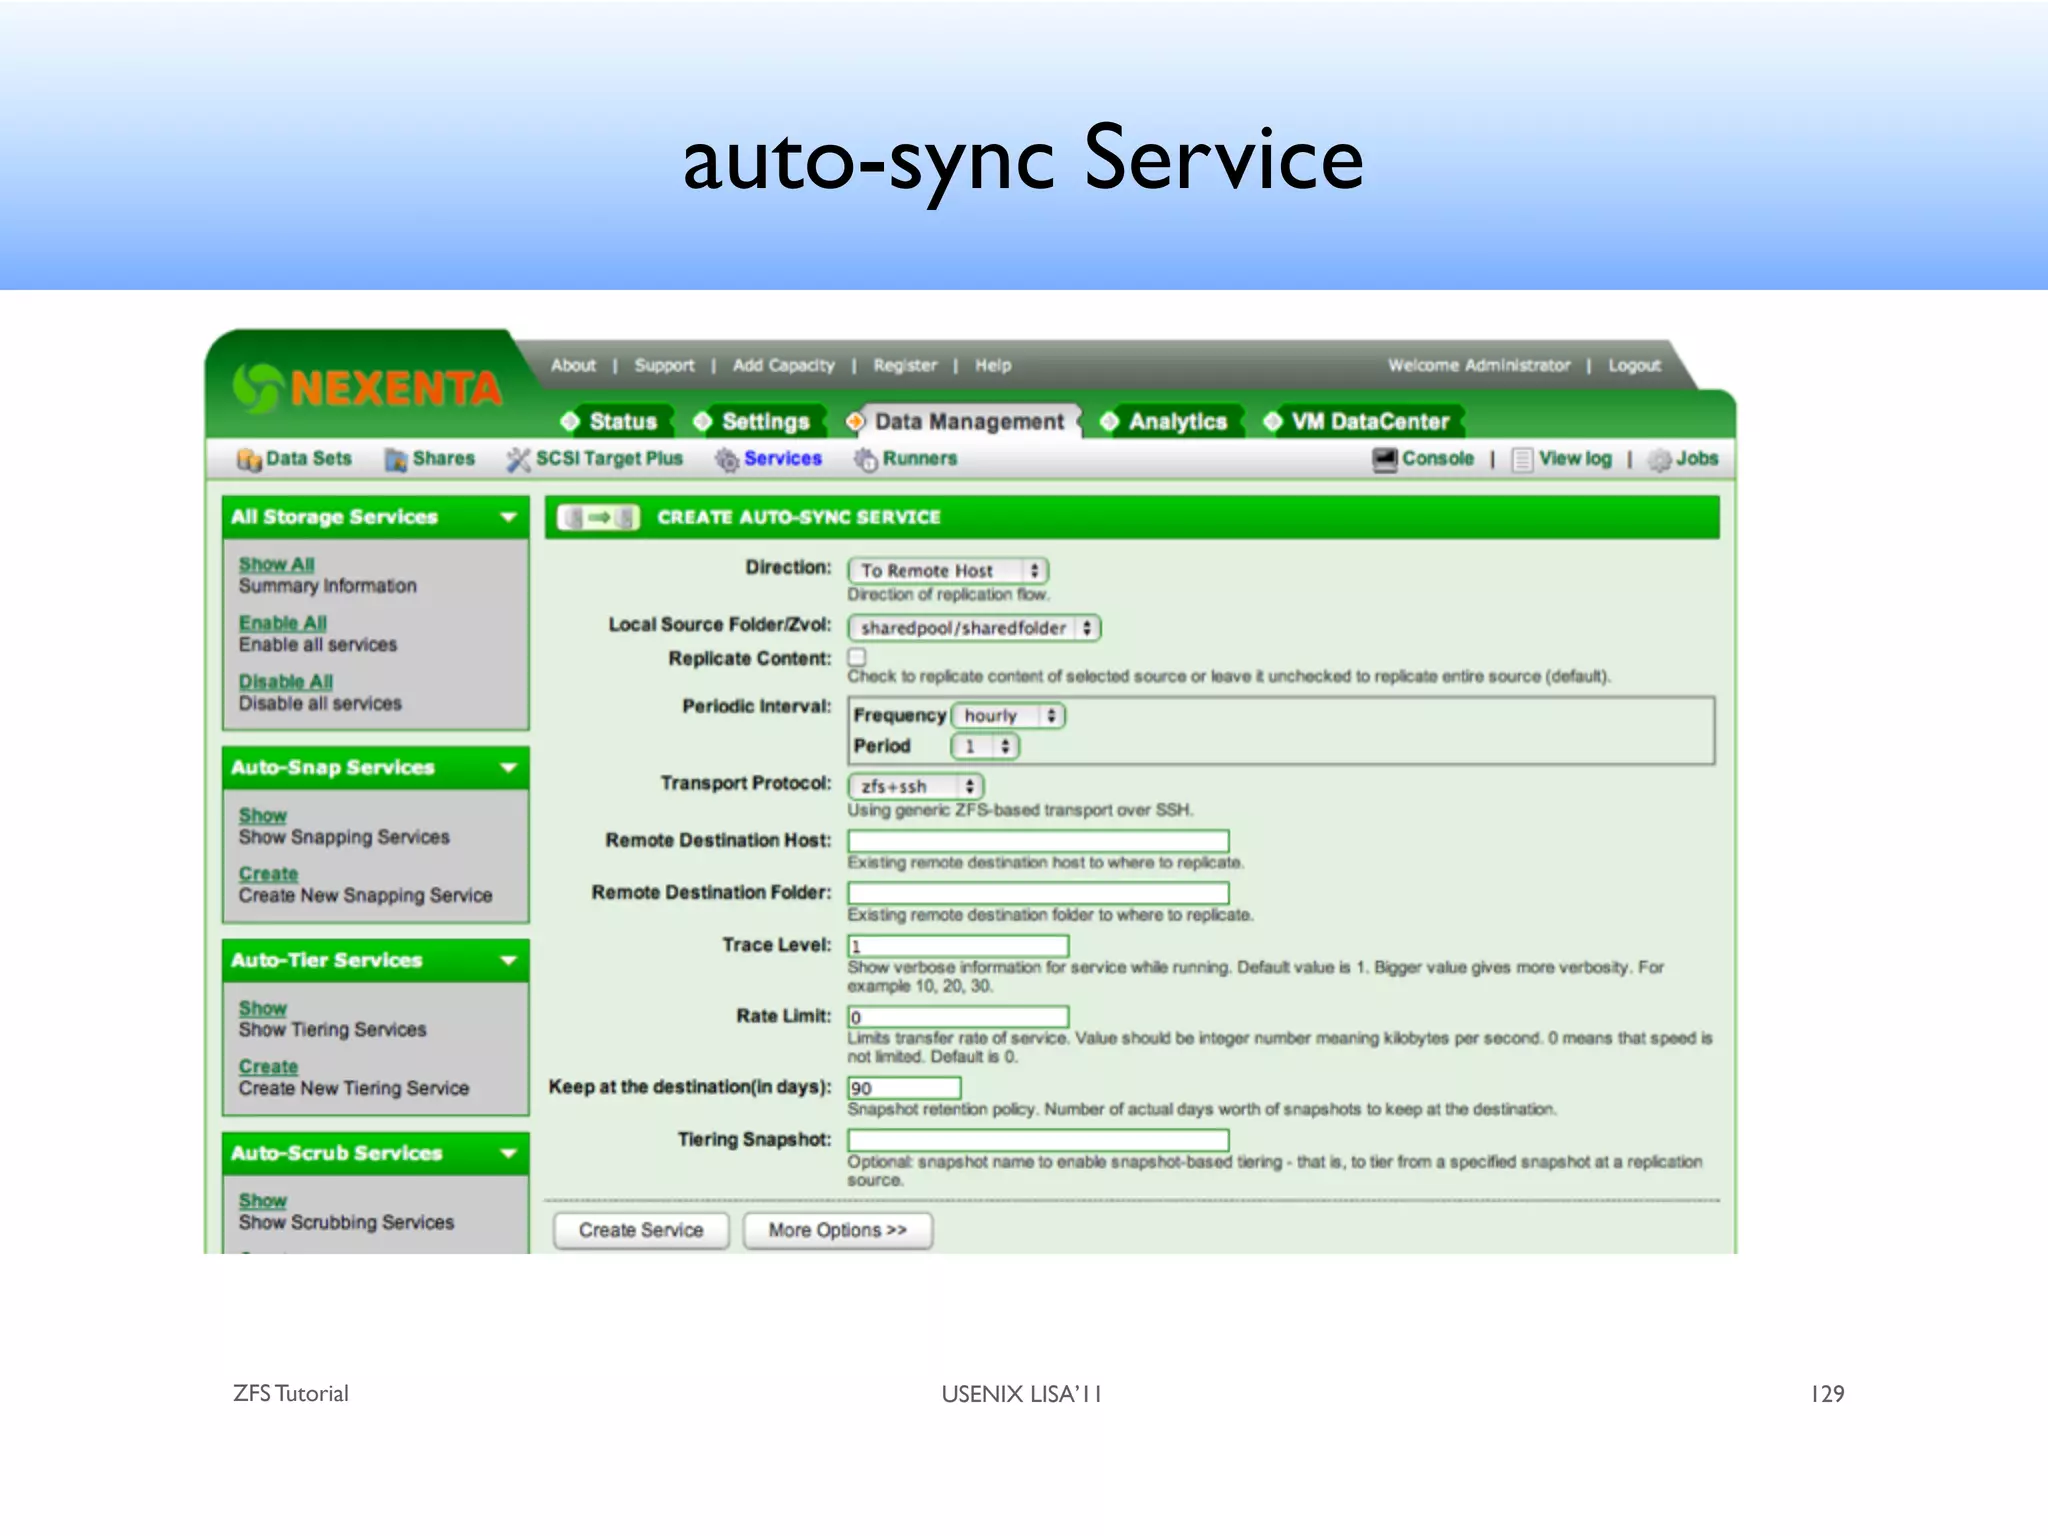2048x1536 pixels.
Task: Click the More Options >> button
Action: tap(838, 1230)
